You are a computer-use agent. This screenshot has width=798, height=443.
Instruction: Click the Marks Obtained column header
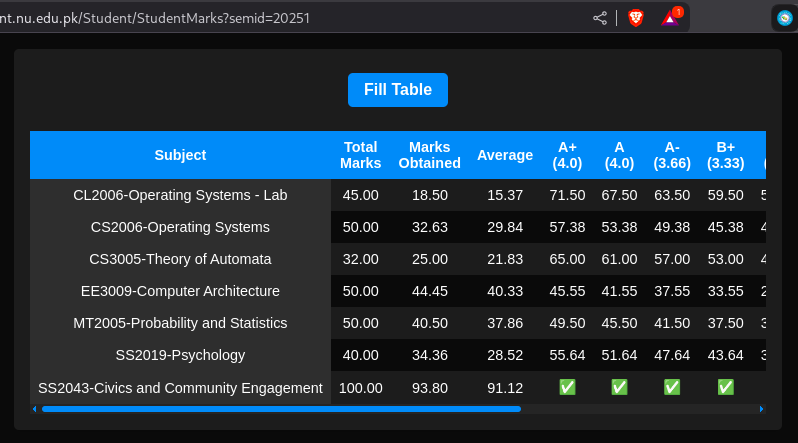click(x=430, y=155)
